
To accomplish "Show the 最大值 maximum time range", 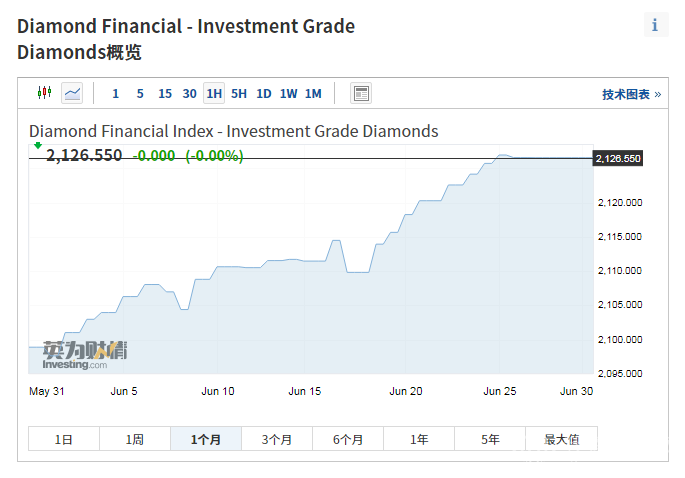I will point(561,439).
